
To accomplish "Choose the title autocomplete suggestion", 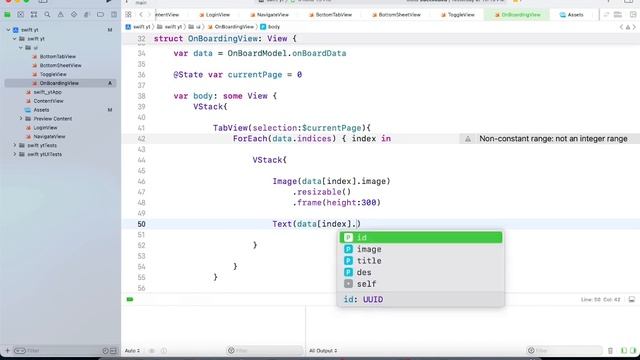I will (x=421, y=260).
